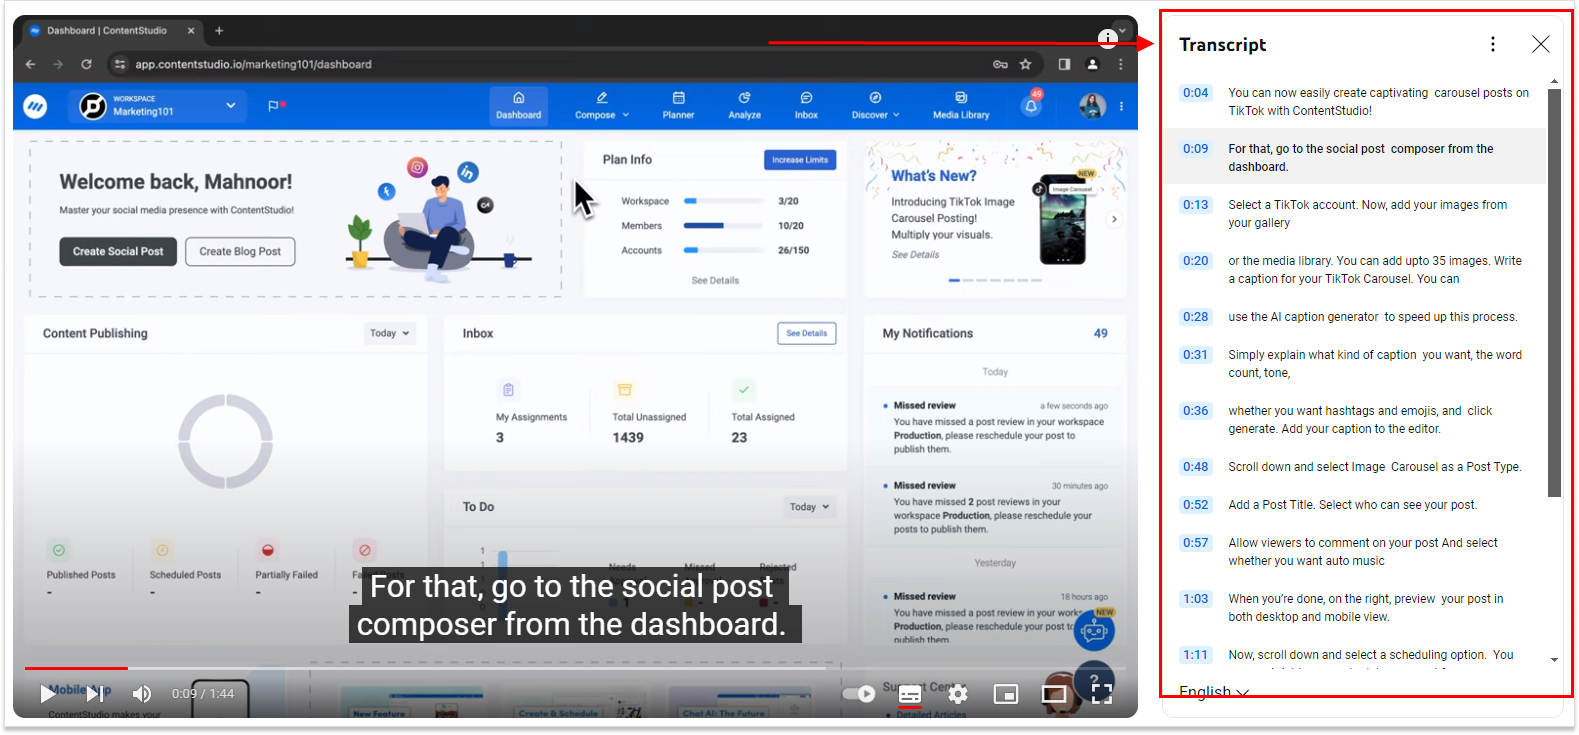Open the browser three-dot menu
The image size is (1579, 735).
coord(1120,64)
